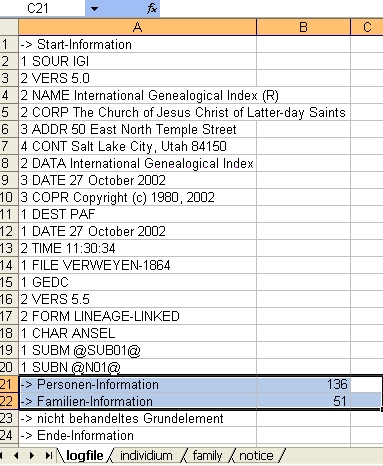Click the Name Box showing C21

42,8
